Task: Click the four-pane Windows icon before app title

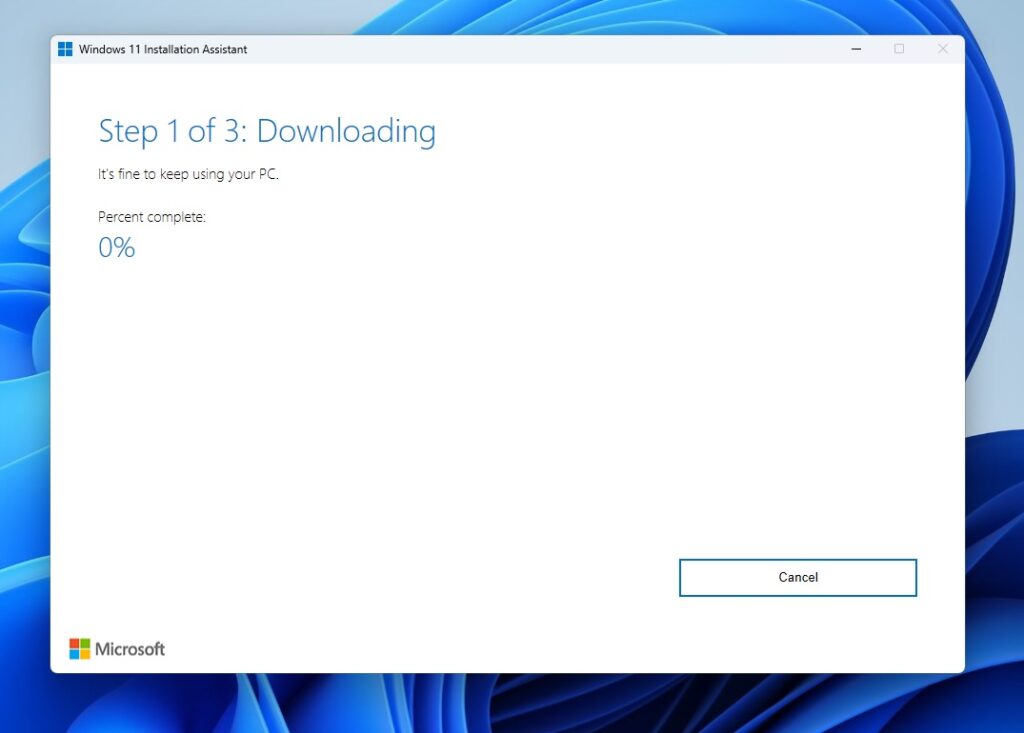Action: pos(66,48)
